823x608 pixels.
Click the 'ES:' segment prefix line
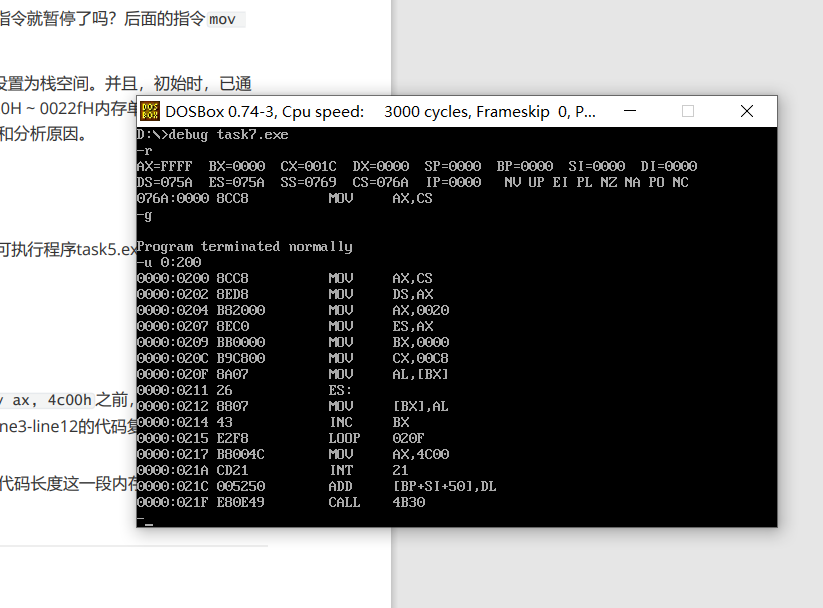coord(244,391)
